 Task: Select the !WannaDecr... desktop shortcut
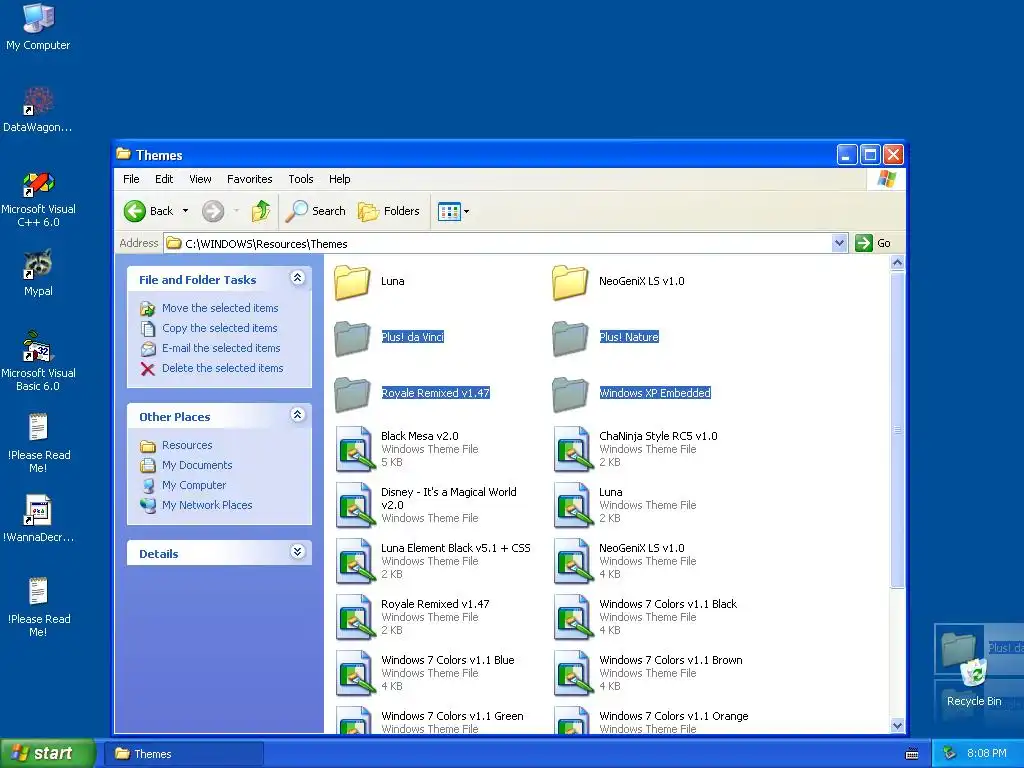[x=38, y=519]
